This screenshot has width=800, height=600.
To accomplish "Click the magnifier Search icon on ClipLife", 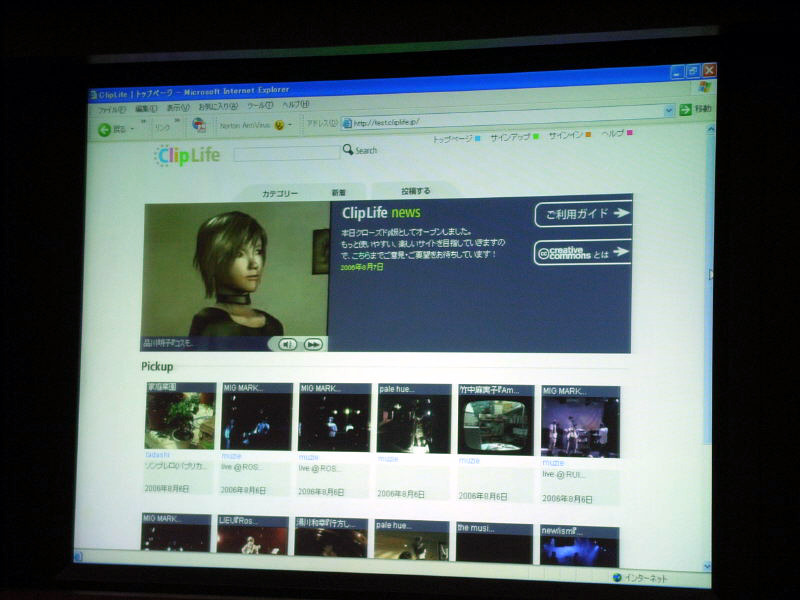I will pyautogui.click(x=348, y=150).
